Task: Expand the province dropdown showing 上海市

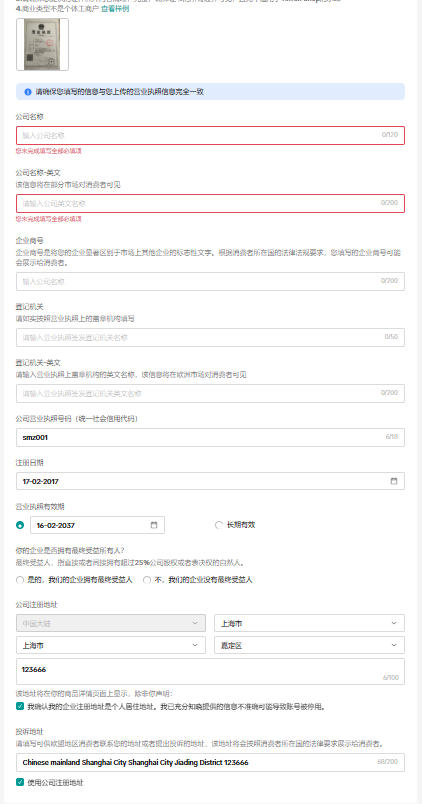Action: pos(309,623)
